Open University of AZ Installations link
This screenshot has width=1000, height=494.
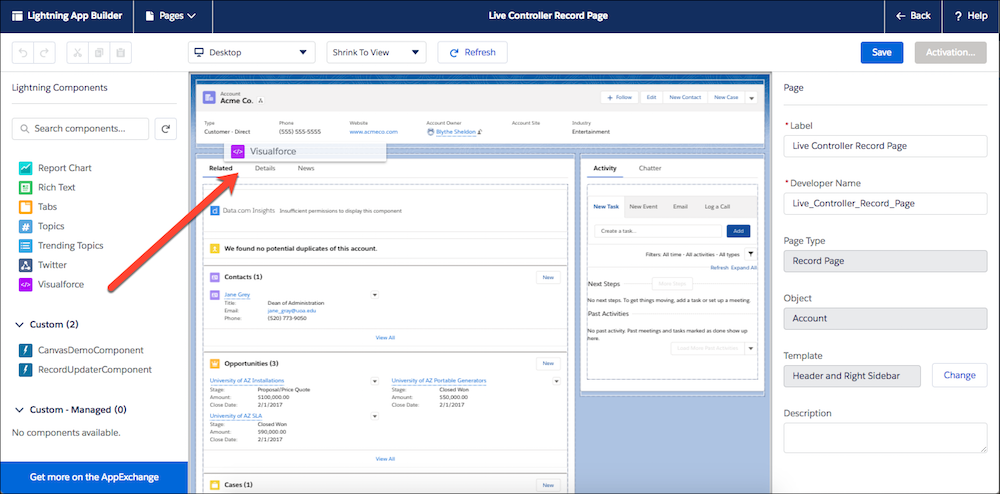click(x=247, y=381)
